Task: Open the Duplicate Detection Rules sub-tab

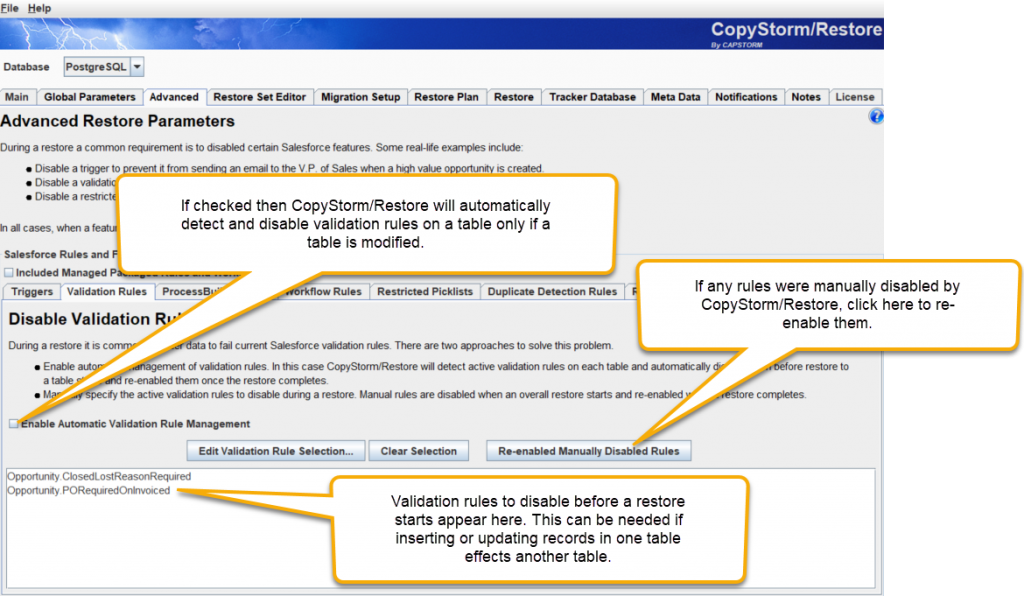Action: click(552, 291)
